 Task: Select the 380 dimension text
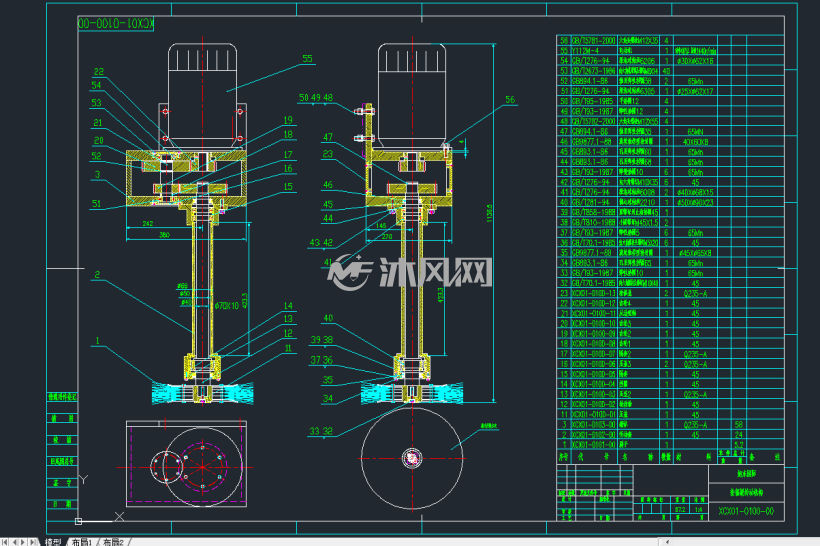pyautogui.click(x=164, y=235)
